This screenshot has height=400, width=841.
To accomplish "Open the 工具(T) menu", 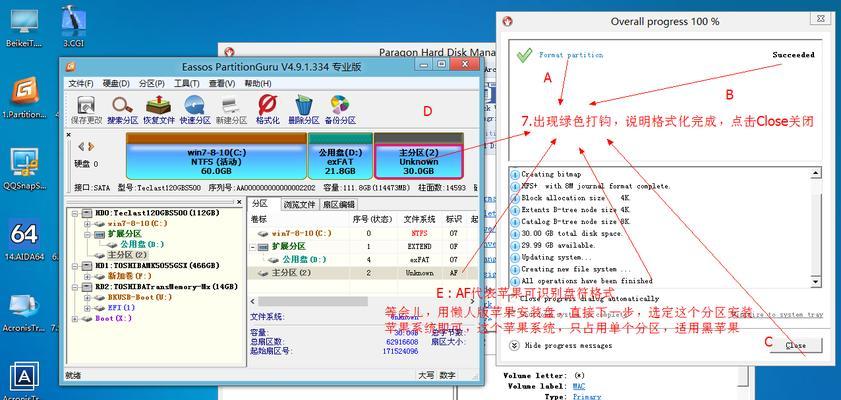I will pyautogui.click(x=187, y=84).
